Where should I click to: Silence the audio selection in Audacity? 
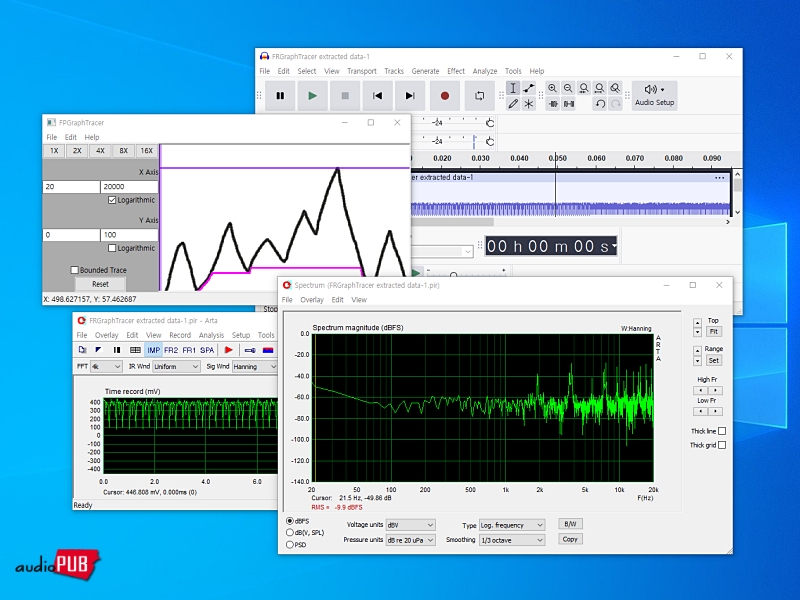click(568, 104)
